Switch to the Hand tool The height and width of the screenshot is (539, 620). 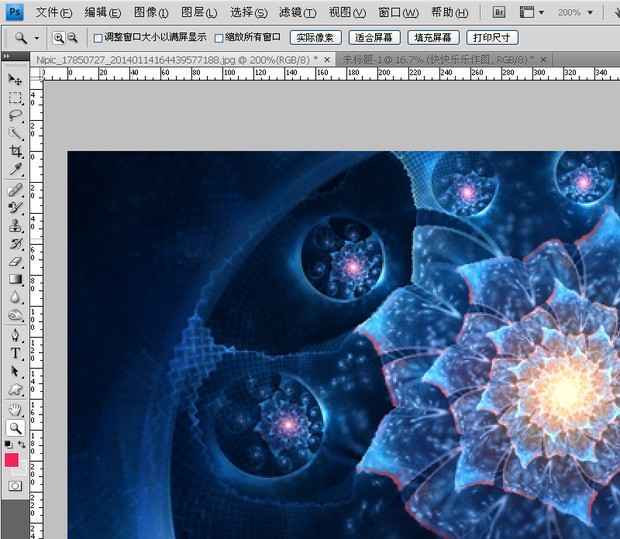[x=15, y=409]
